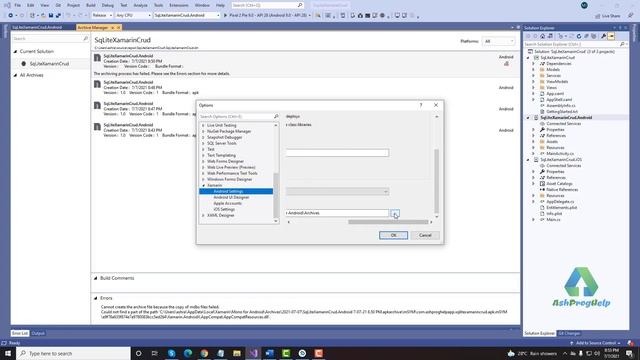Collapse the All Archives section
Screen dimensions: 640x360
click(16, 75)
